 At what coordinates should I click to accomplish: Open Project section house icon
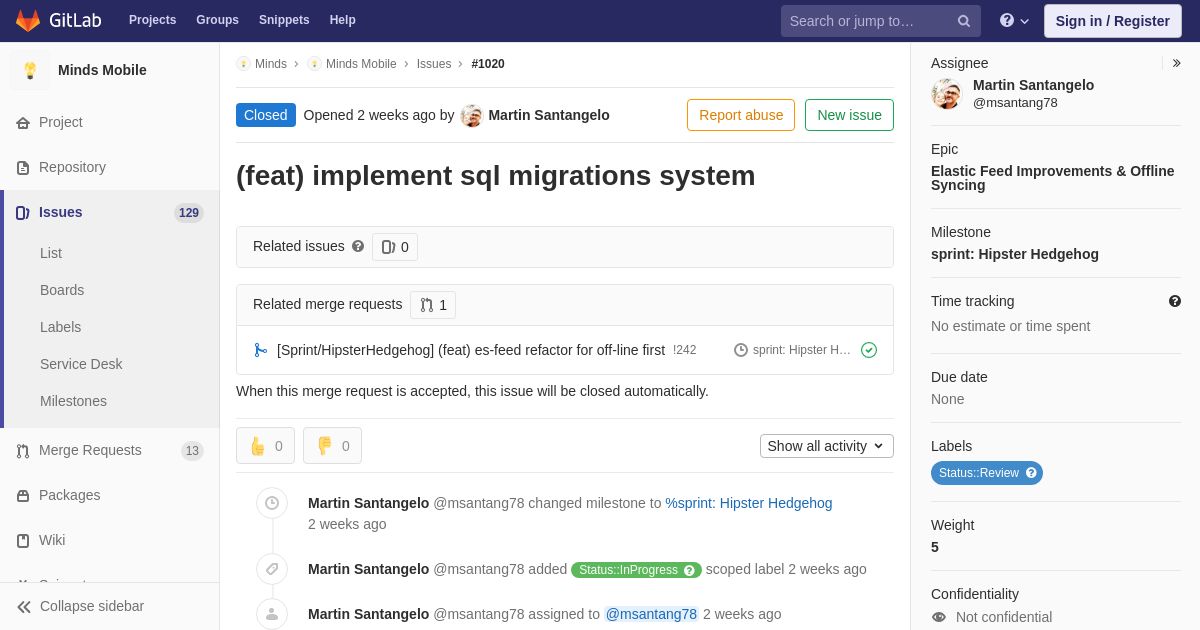(x=23, y=122)
